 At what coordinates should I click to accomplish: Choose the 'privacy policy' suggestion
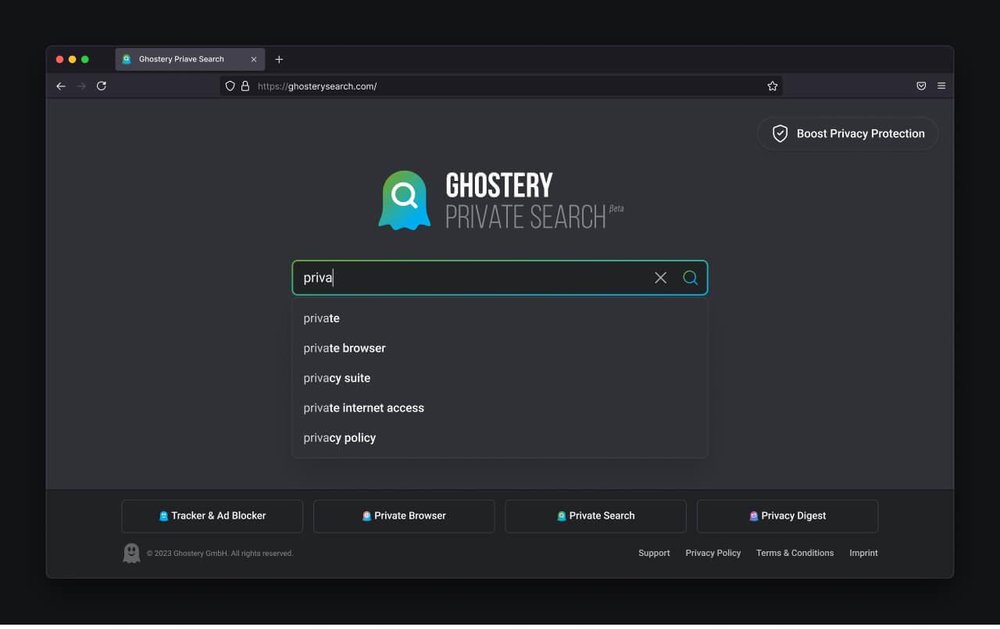coord(499,438)
